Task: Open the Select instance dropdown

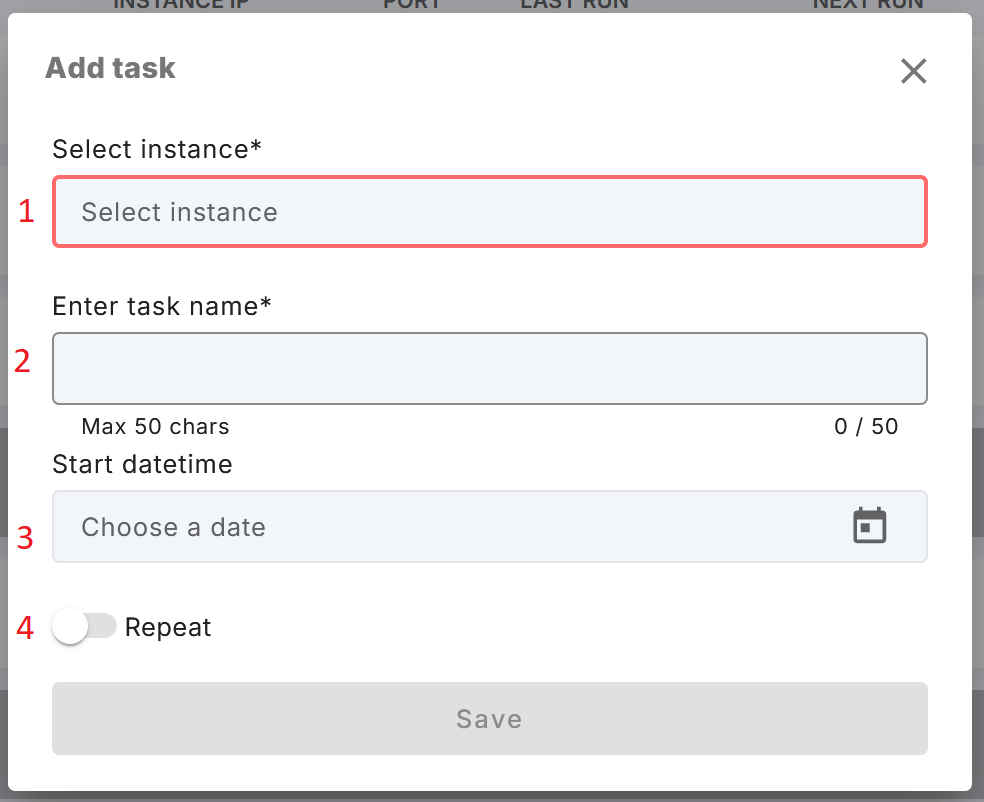Action: click(489, 211)
